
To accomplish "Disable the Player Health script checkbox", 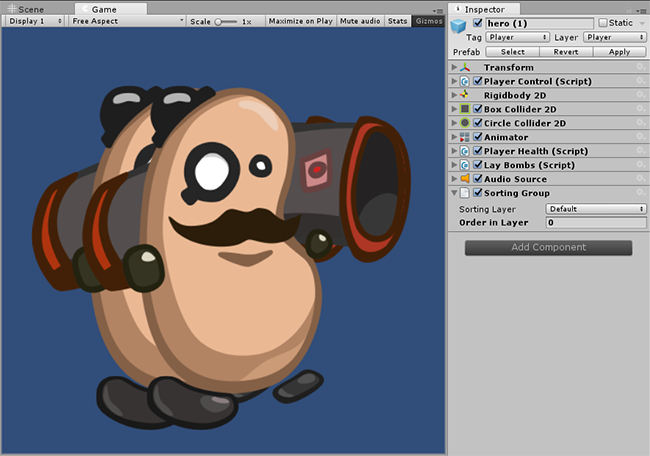I will click(x=478, y=151).
